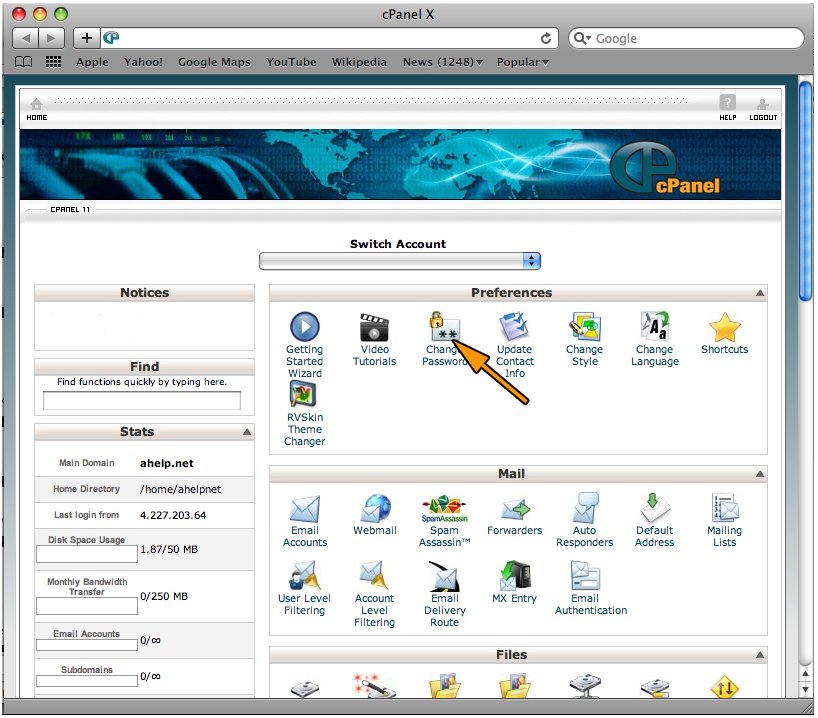Collapse the Stats panel
The width and height of the screenshot is (818, 718).
[x=247, y=432]
